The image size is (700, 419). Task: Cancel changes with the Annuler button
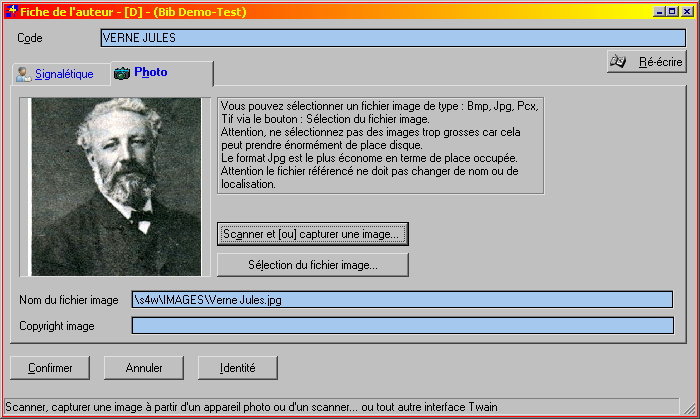tap(144, 368)
